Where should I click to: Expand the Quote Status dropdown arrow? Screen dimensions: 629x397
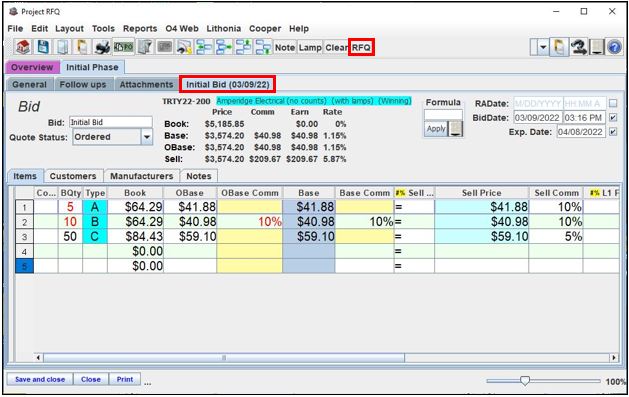147,137
